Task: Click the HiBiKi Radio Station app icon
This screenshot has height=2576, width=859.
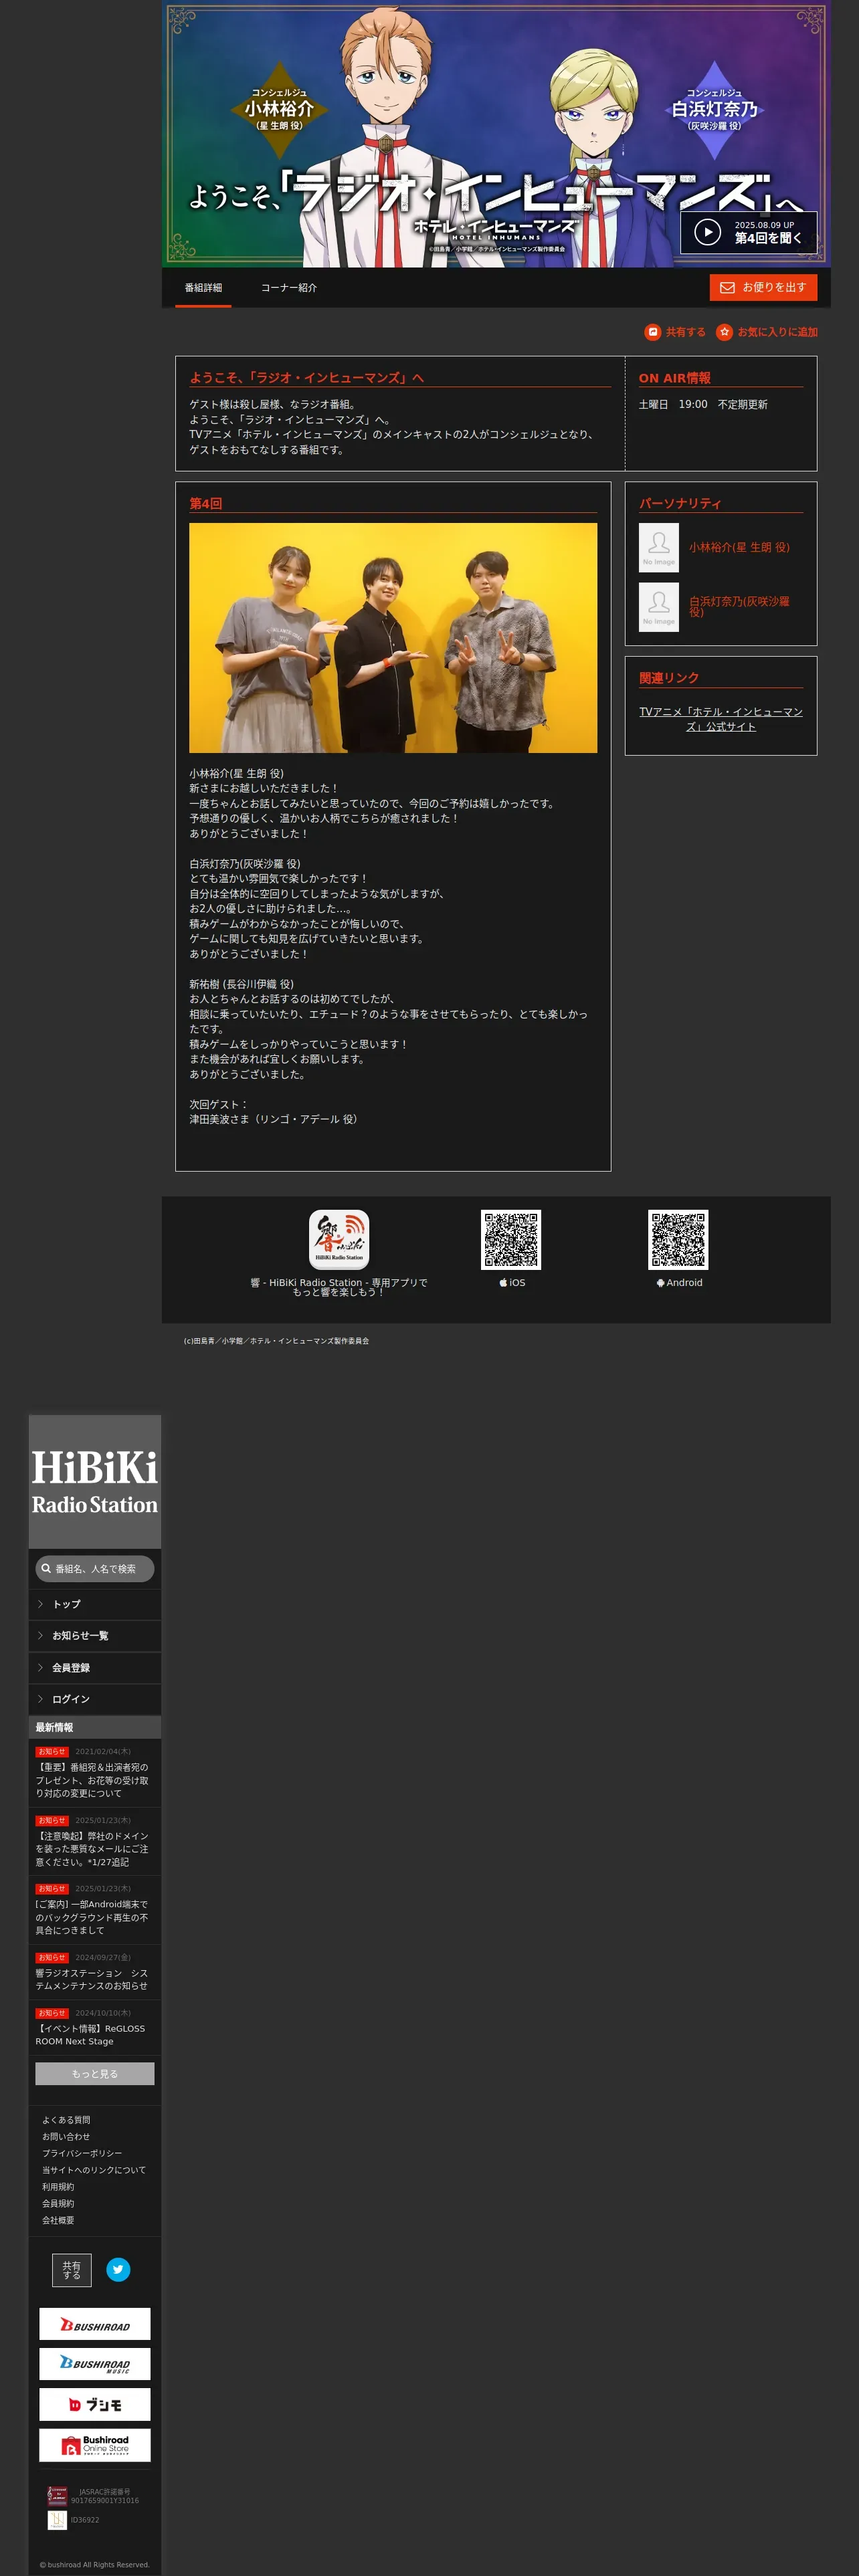Action: 339,1240
